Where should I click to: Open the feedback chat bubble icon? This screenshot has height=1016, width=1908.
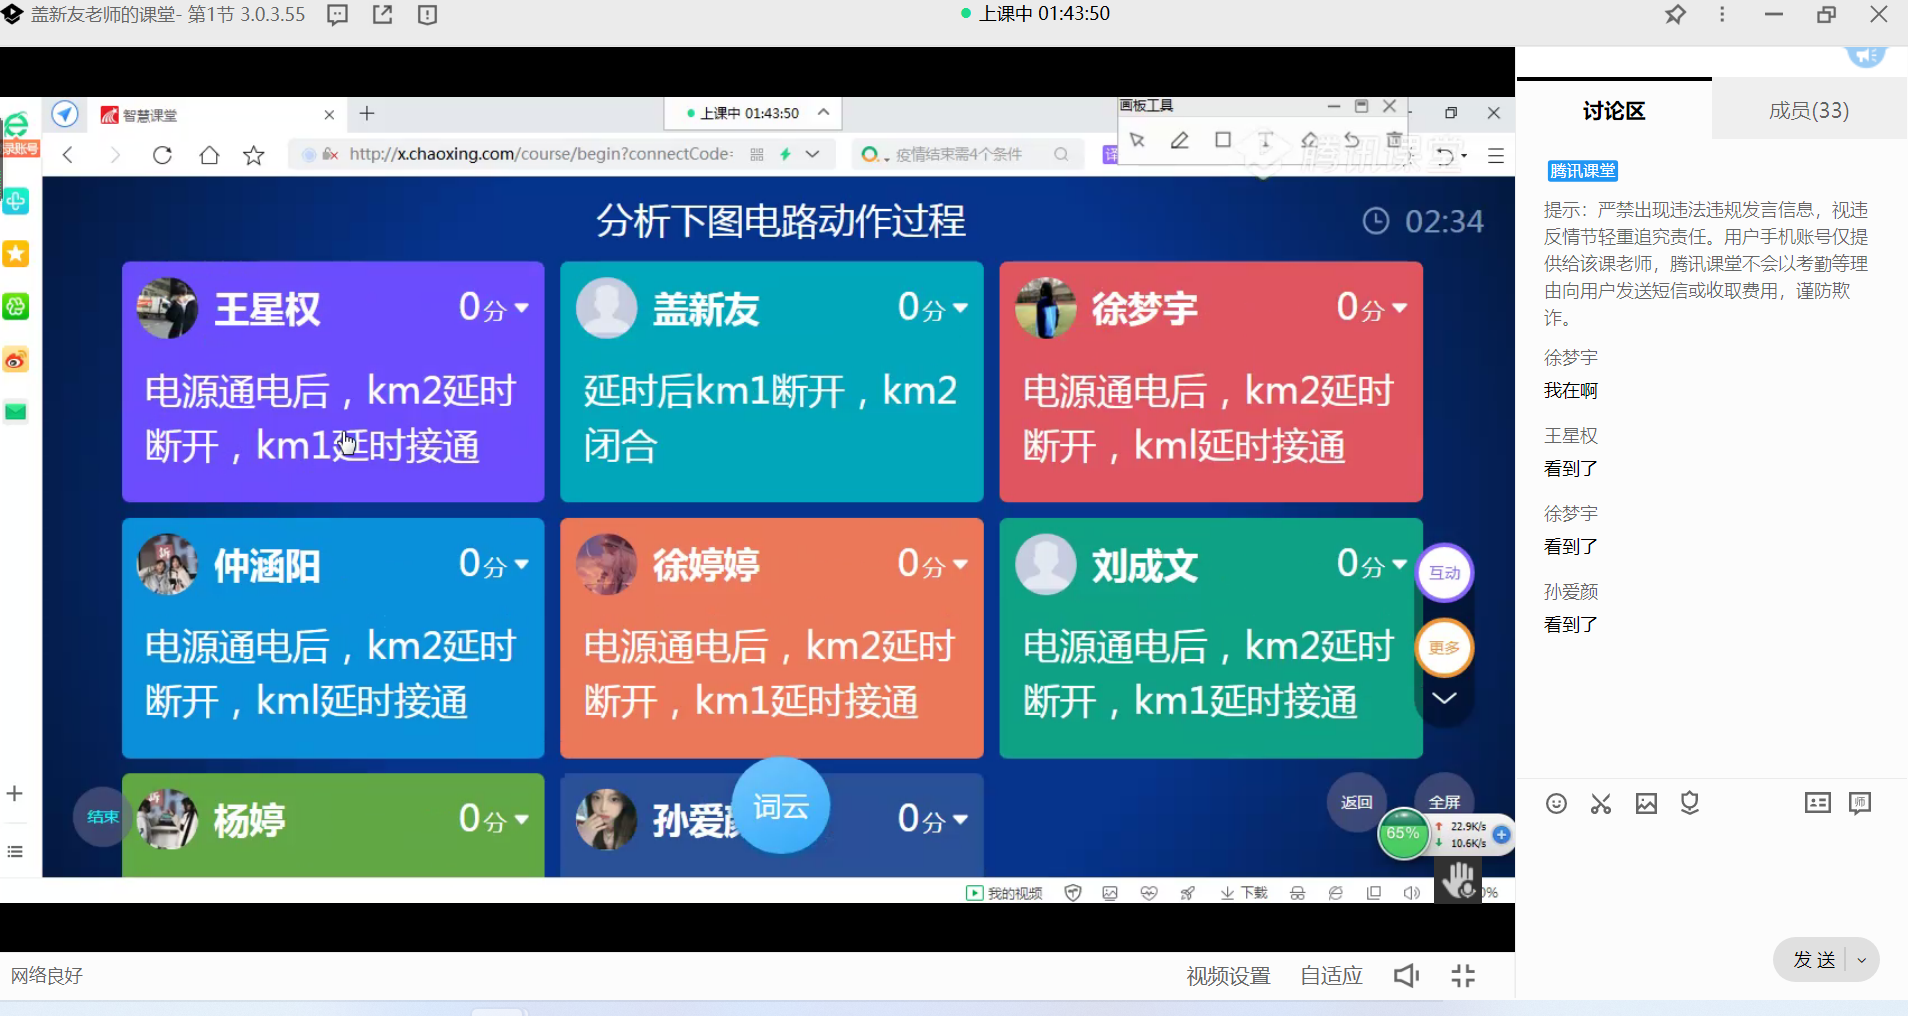338,15
